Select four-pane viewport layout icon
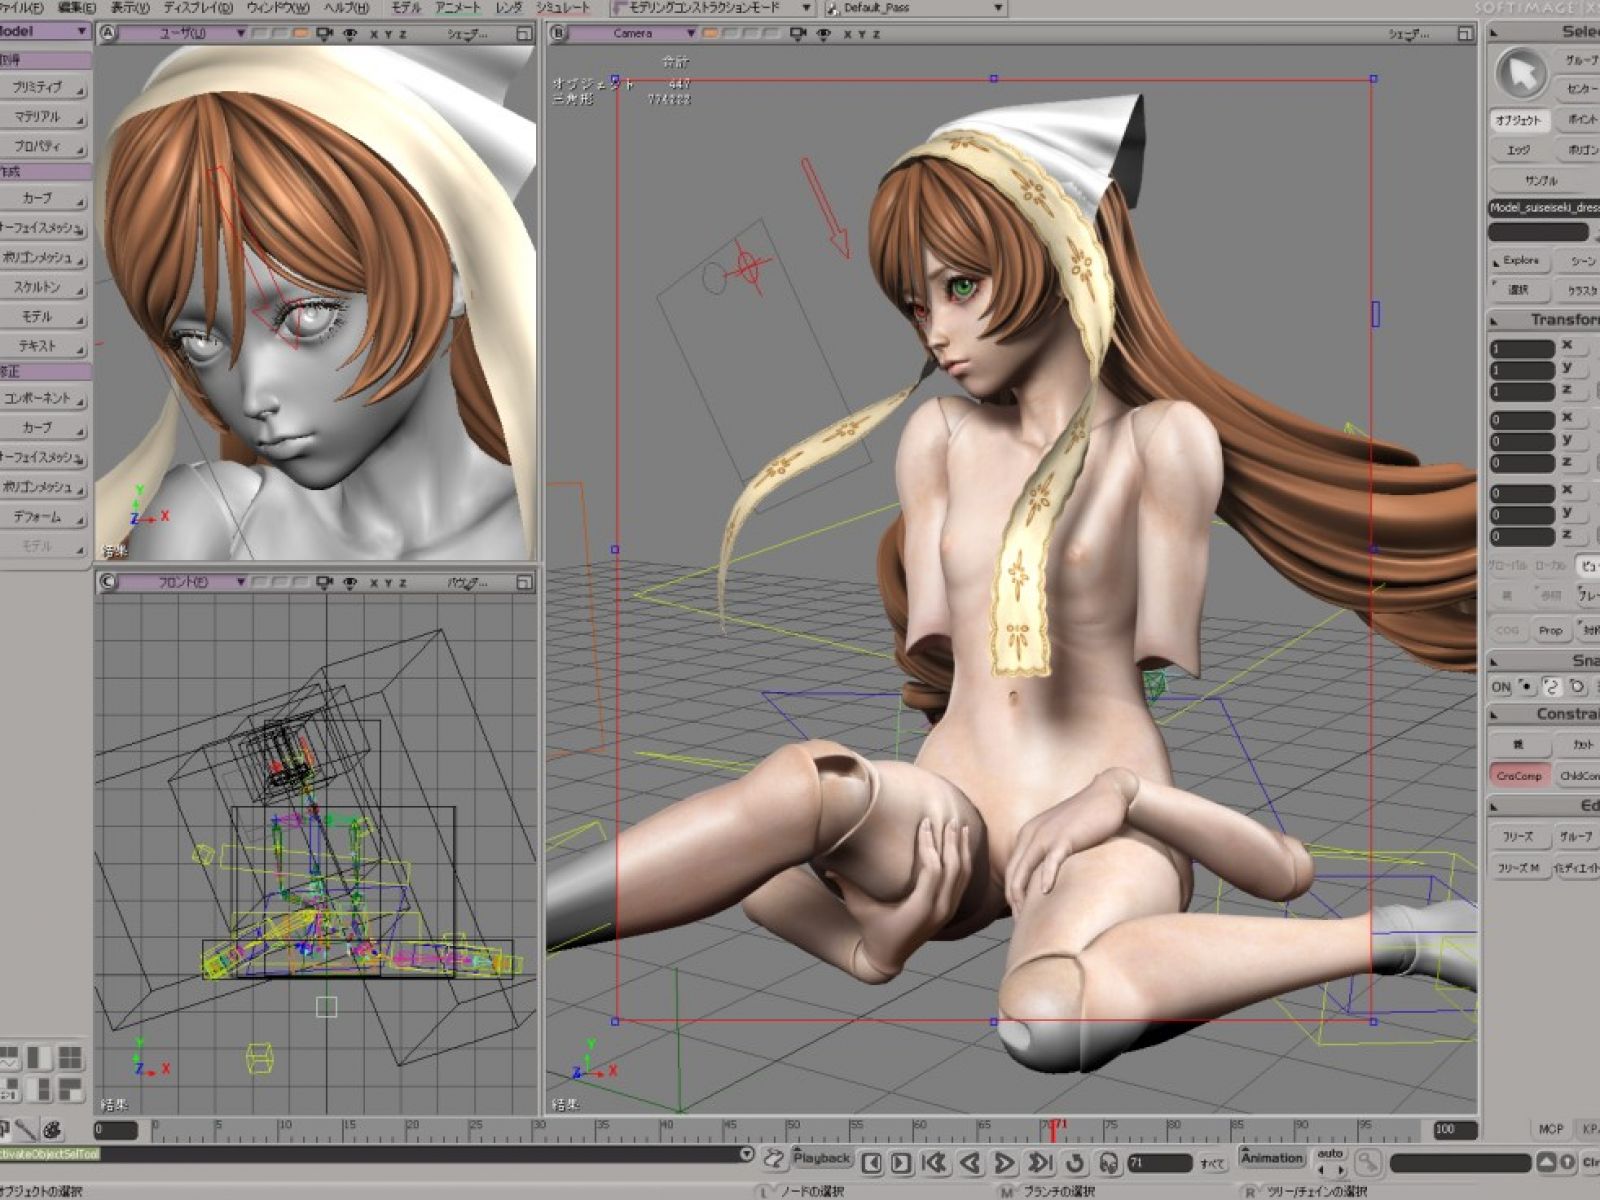Image resolution: width=1600 pixels, height=1200 pixels. coord(70,1057)
